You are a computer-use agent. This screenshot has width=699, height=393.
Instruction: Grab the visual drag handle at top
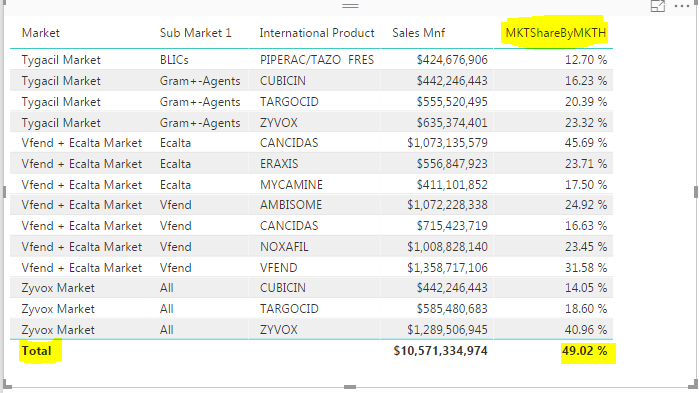350,6
